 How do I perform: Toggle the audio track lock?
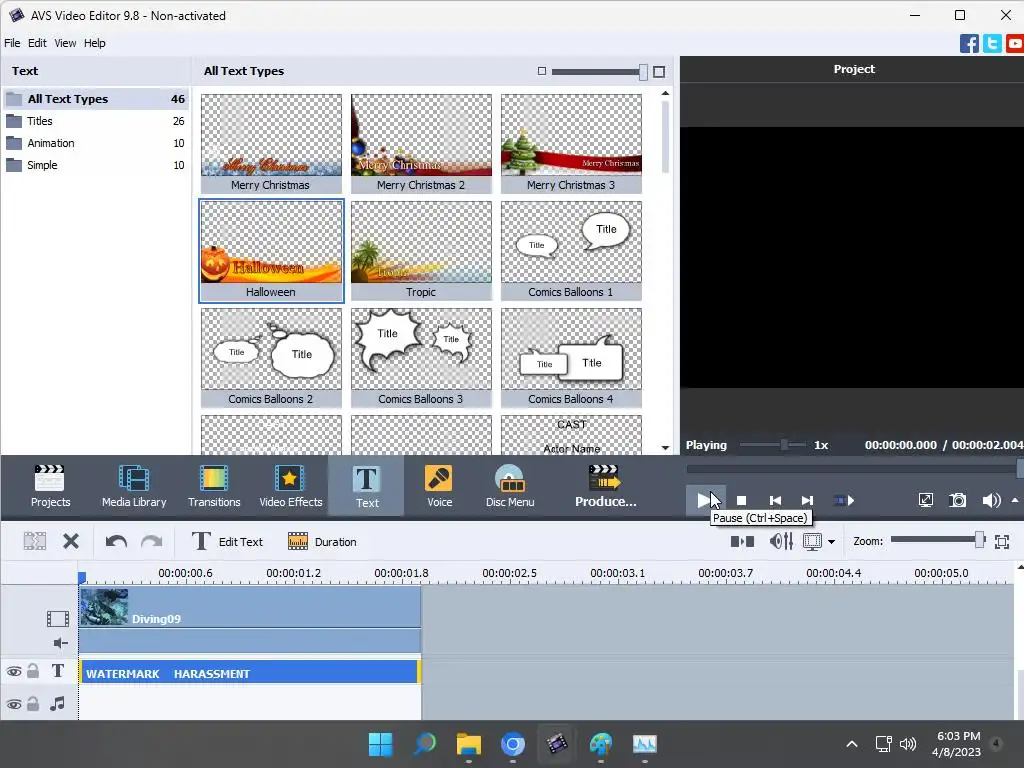click(x=33, y=703)
